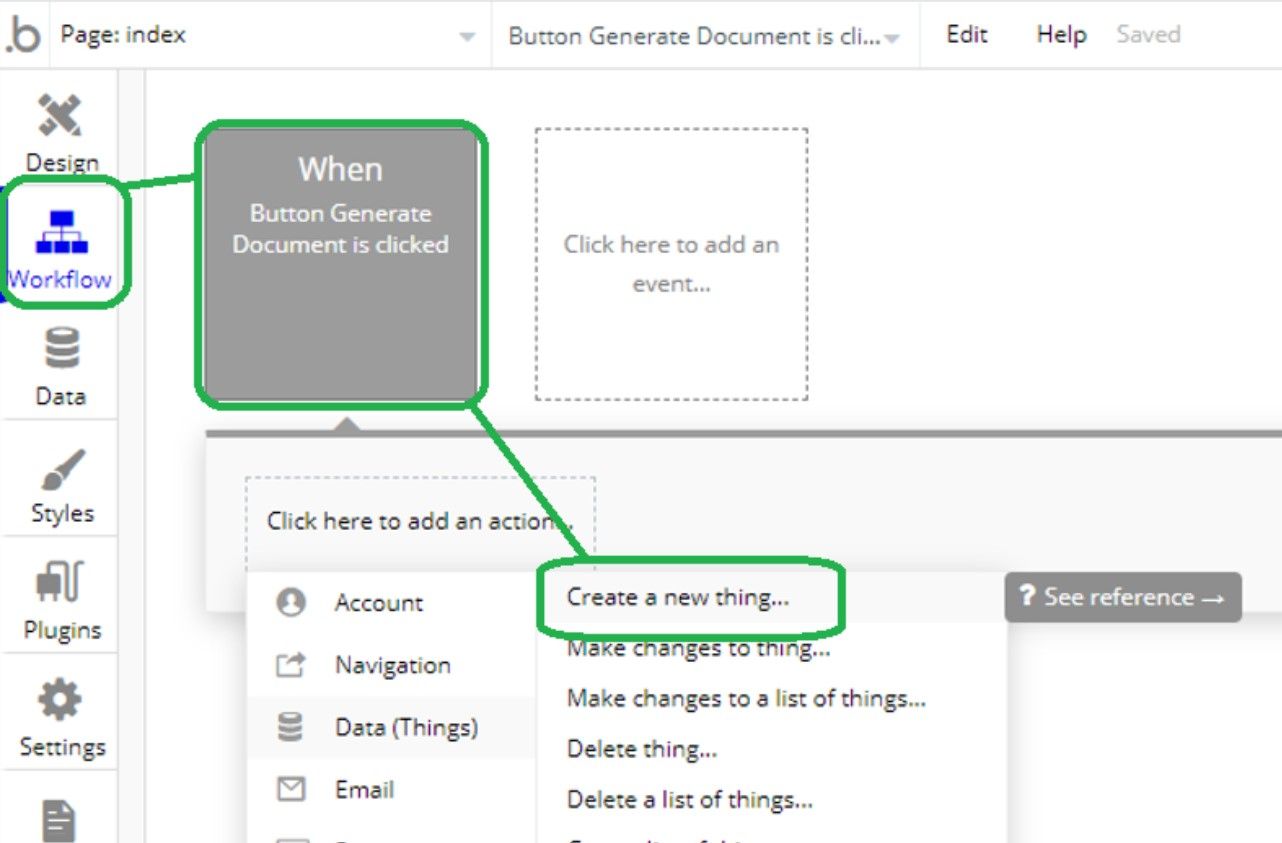Screen dimensions: 1282x843
Task: Choose Make changes to thing...
Action: [x=698, y=648]
